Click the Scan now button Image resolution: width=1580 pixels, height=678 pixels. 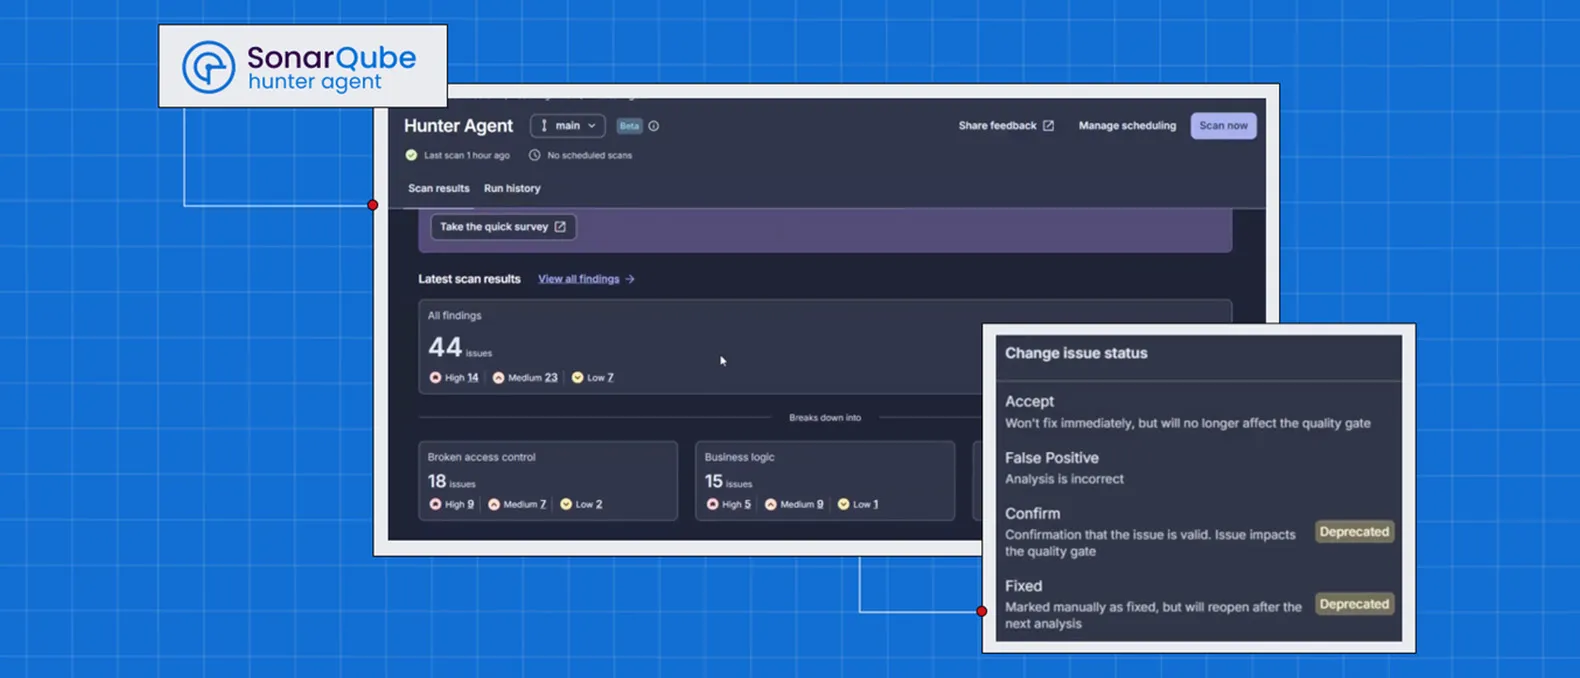(1223, 126)
